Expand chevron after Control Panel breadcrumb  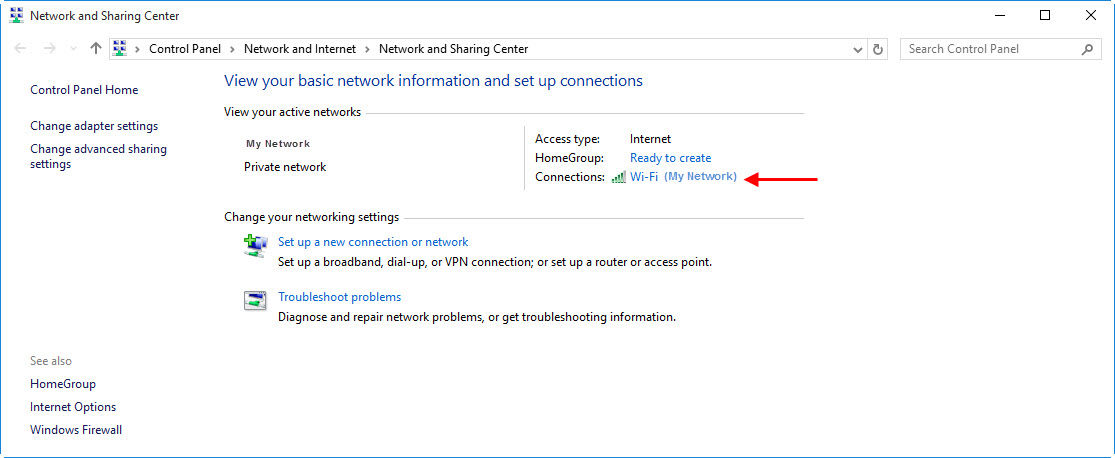point(233,49)
